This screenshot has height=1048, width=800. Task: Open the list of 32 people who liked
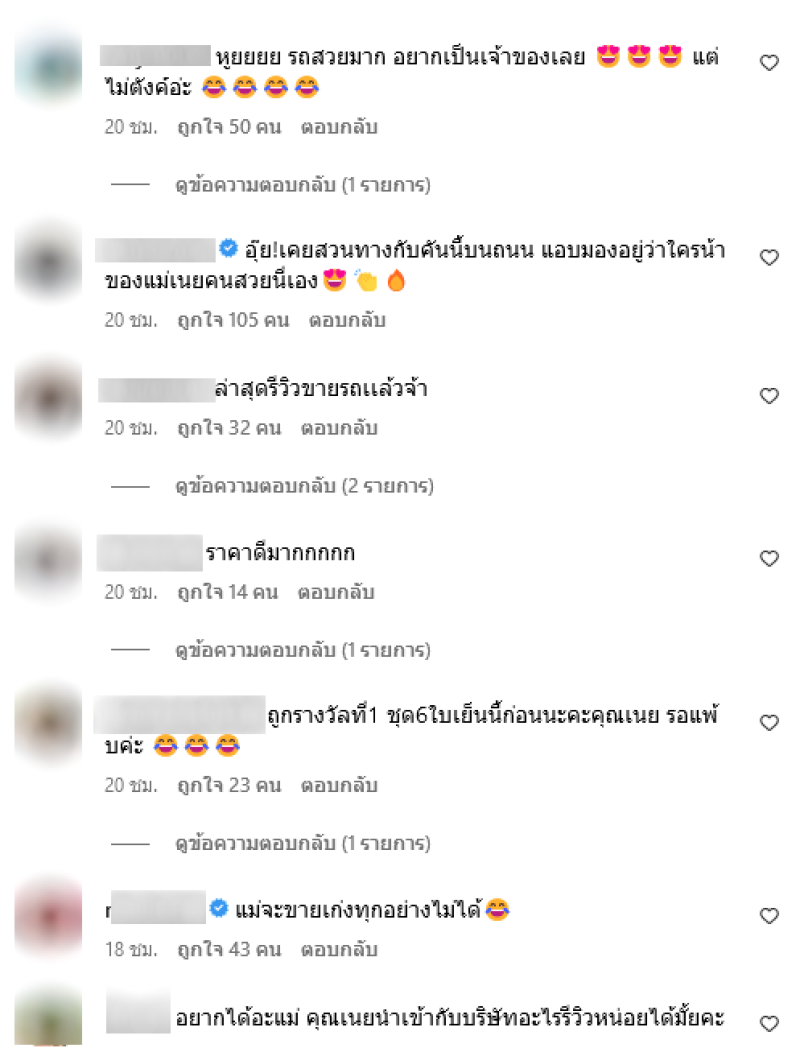(229, 428)
